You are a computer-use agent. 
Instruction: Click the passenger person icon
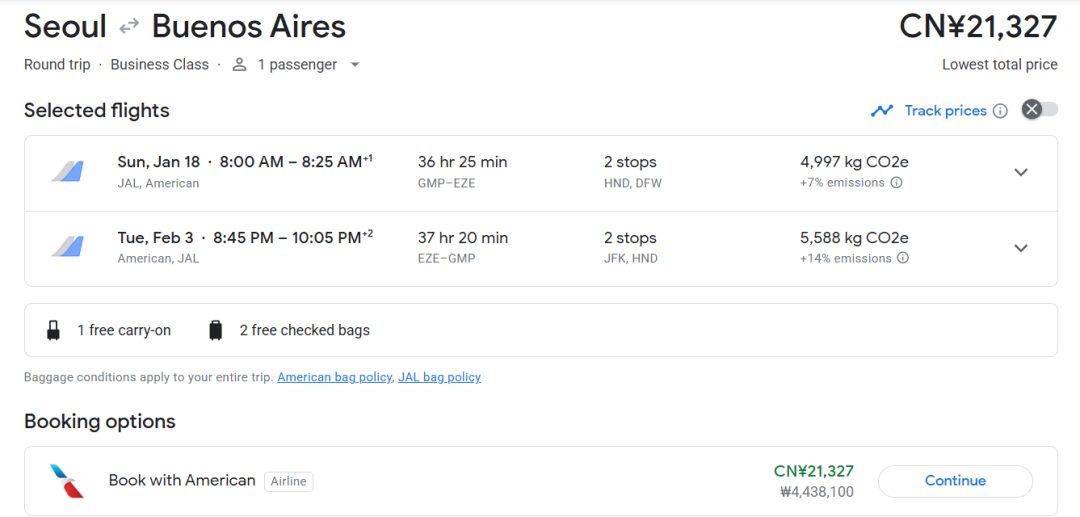239,65
